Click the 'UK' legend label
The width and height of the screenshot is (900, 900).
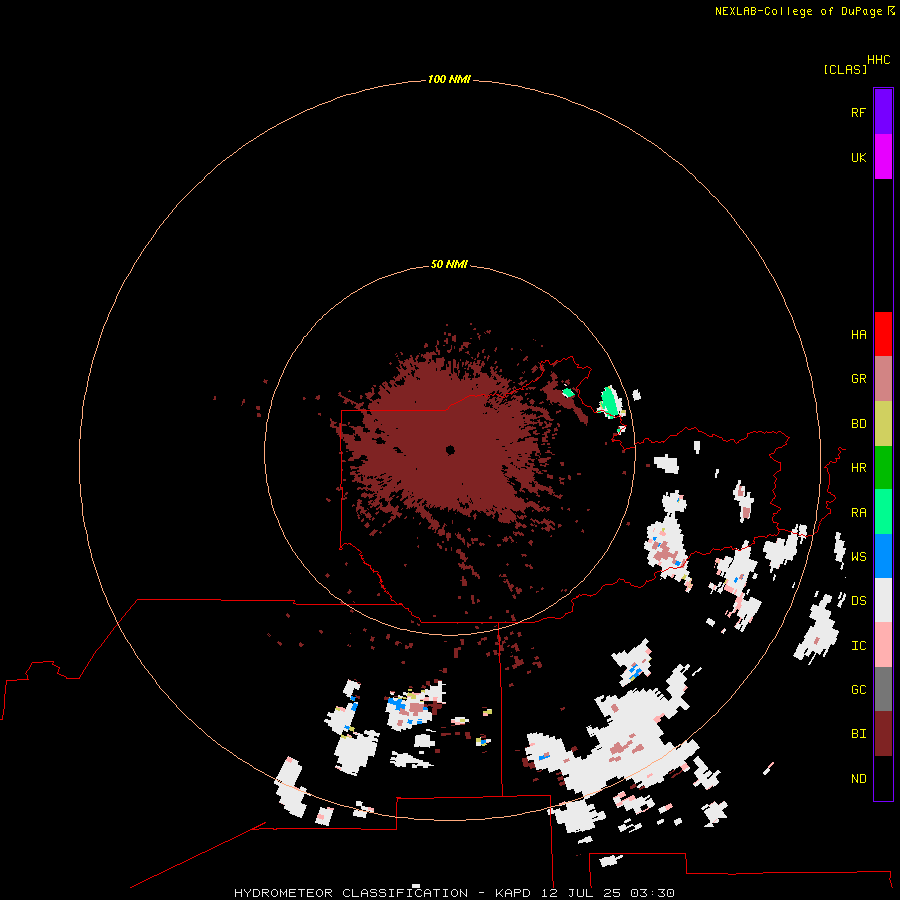click(858, 157)
